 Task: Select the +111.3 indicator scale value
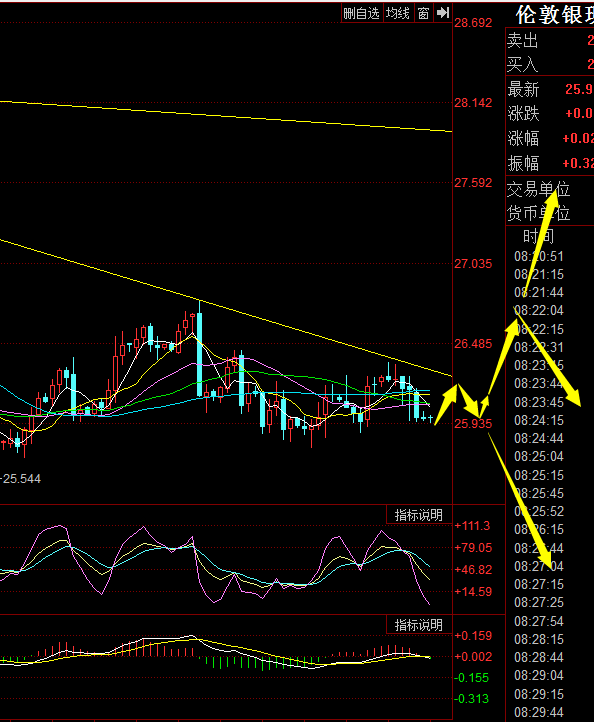(x=472, y=526)
